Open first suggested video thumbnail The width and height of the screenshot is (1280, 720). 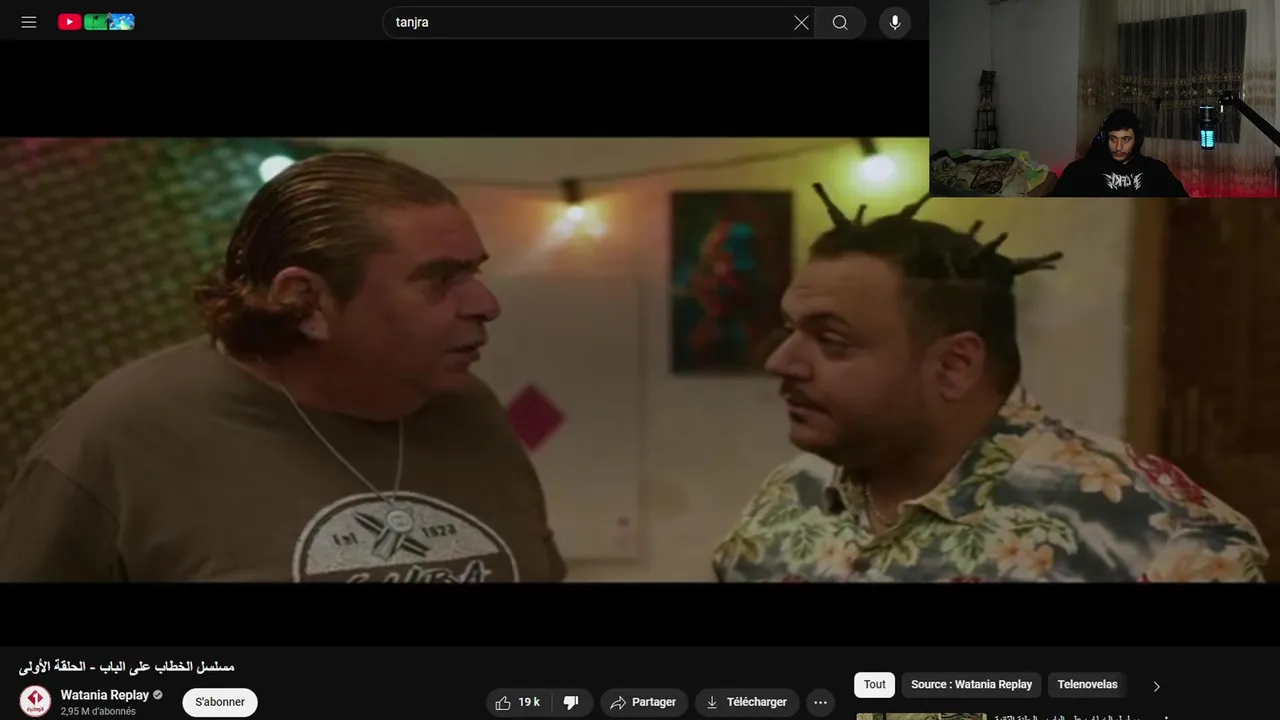click(x=921, y=716)
